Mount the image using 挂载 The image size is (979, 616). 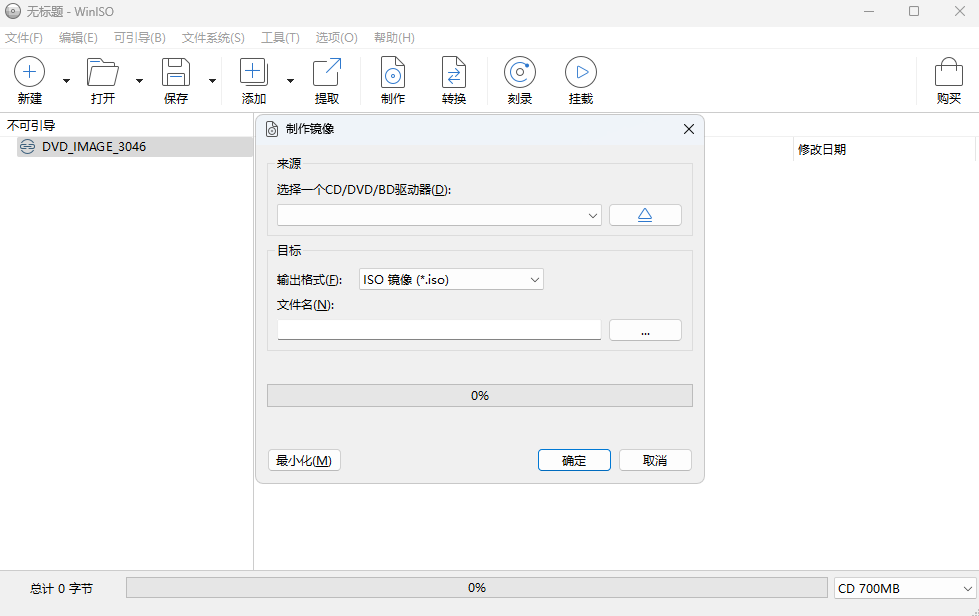click(581, 79)
